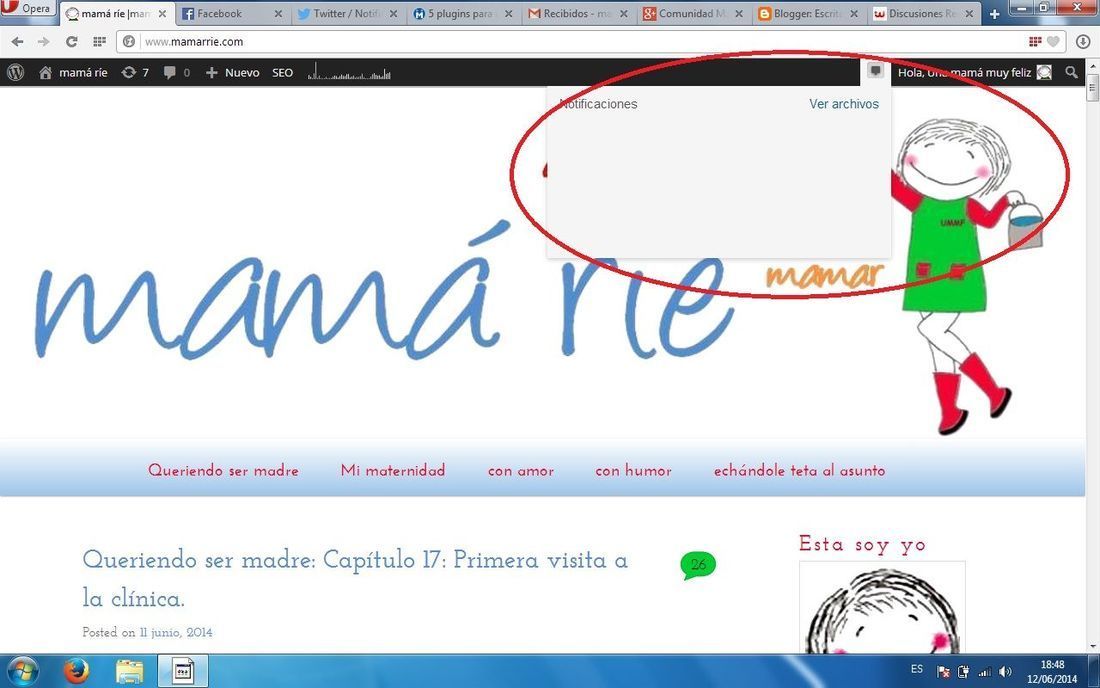The width and height of the screenshot is (1100, 688).
Task: Open the Opera menu button
Action: [x=27, y=8]
